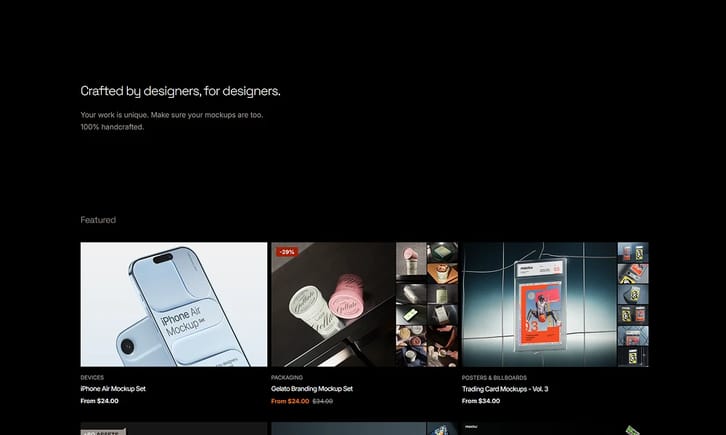The image size is (726, 435).
Task: Click the Gelato Branding Mockup Set title
Action: [311, 389]
